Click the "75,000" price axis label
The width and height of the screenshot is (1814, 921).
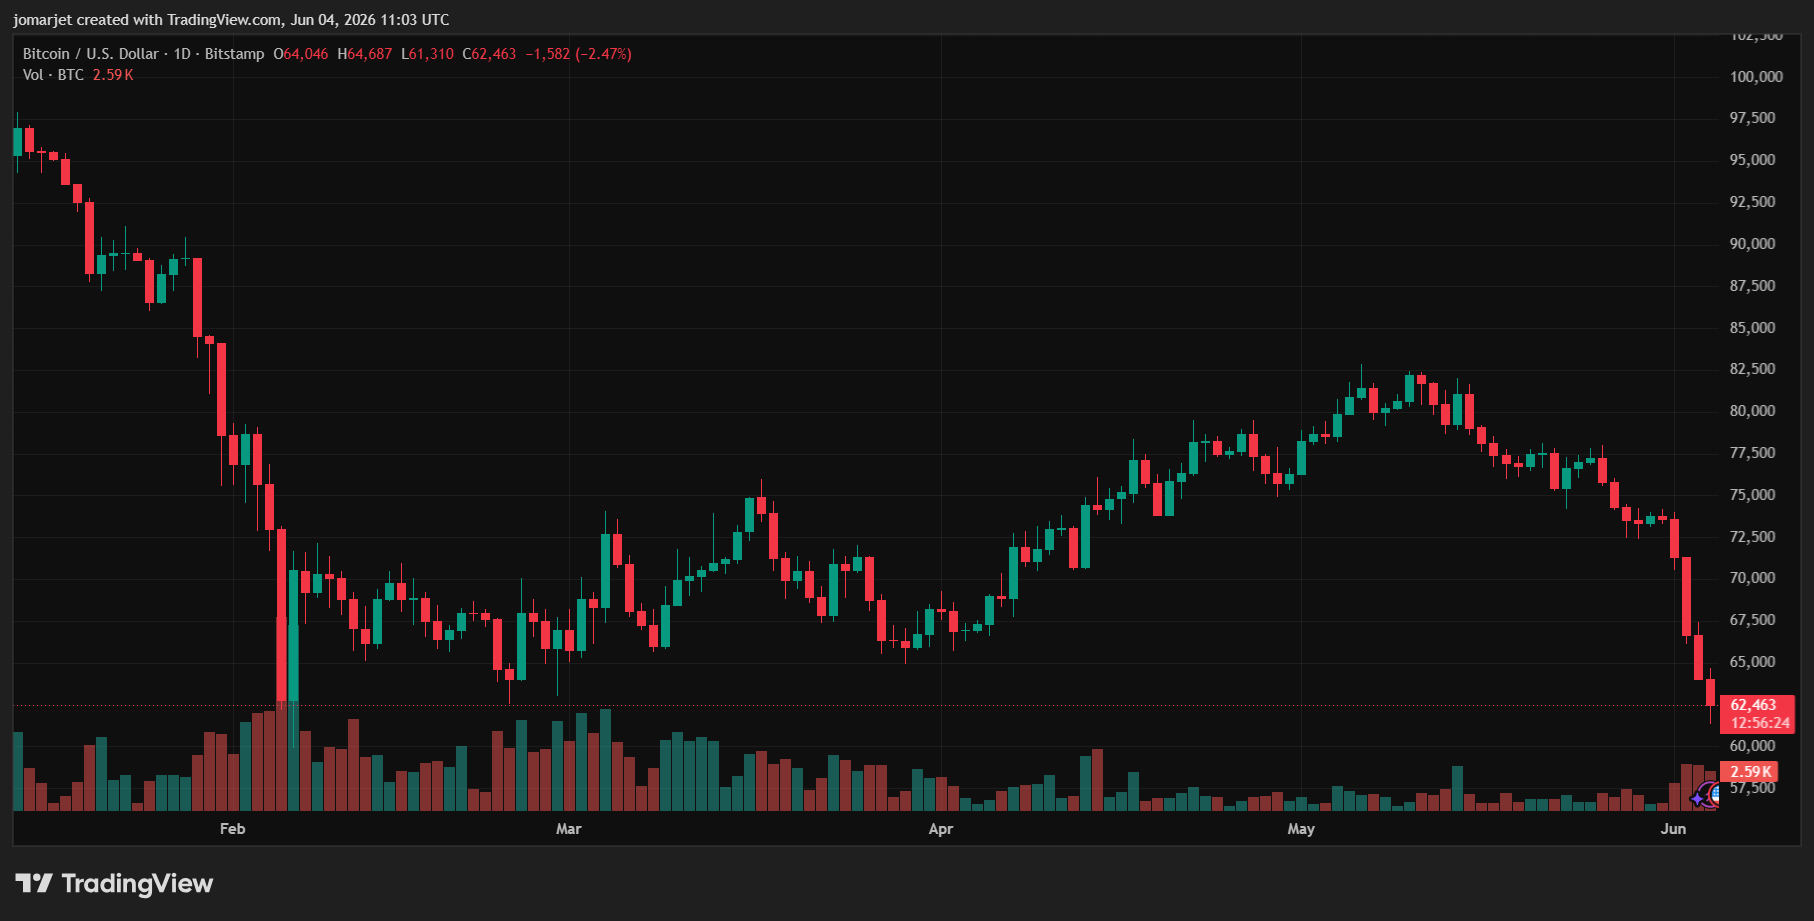click(1753, 495)
